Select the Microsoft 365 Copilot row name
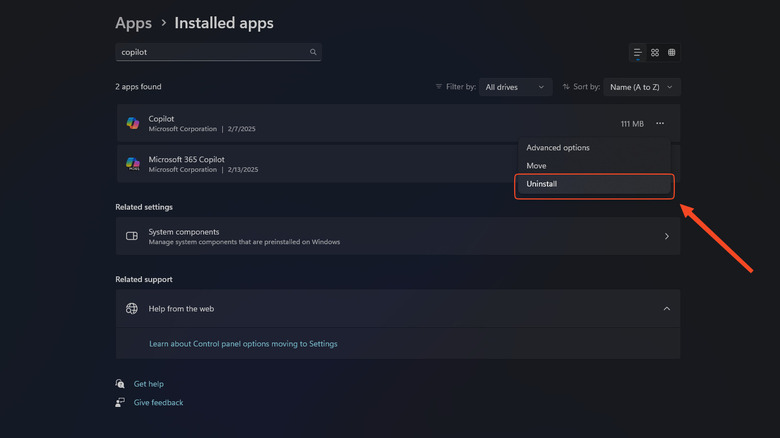 coord(187,159)
